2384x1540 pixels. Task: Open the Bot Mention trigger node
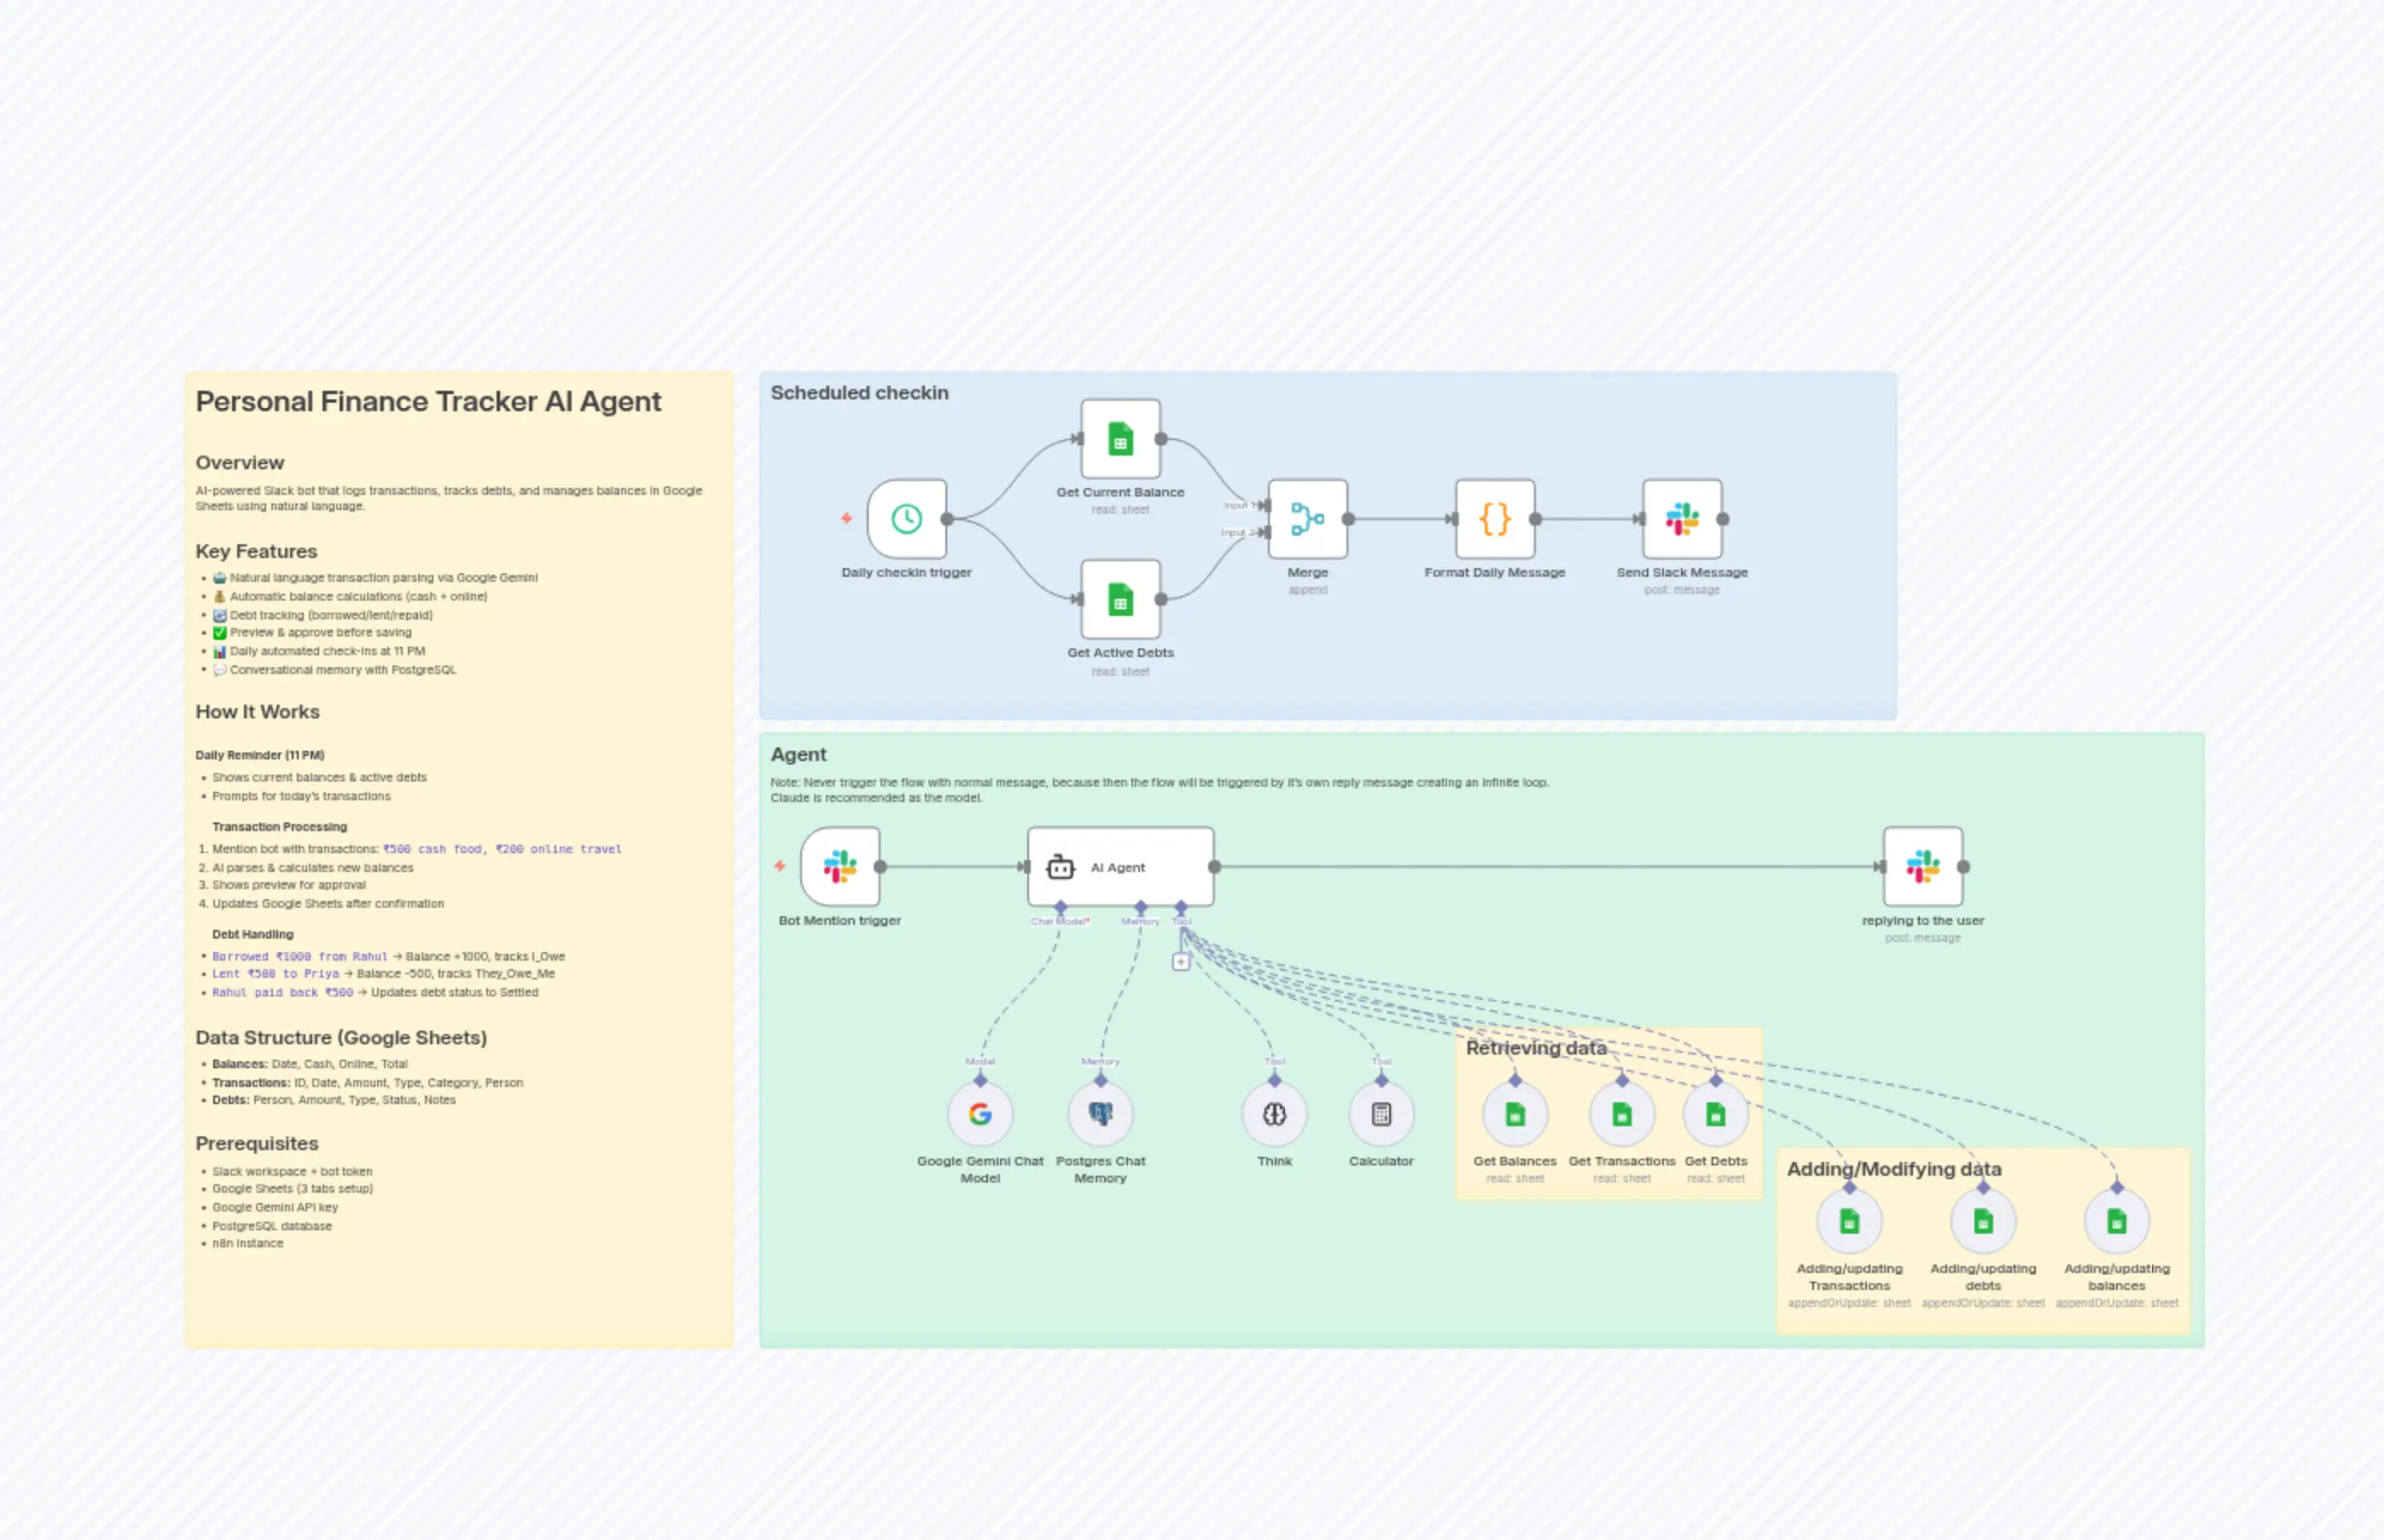(x=838, y=867)
